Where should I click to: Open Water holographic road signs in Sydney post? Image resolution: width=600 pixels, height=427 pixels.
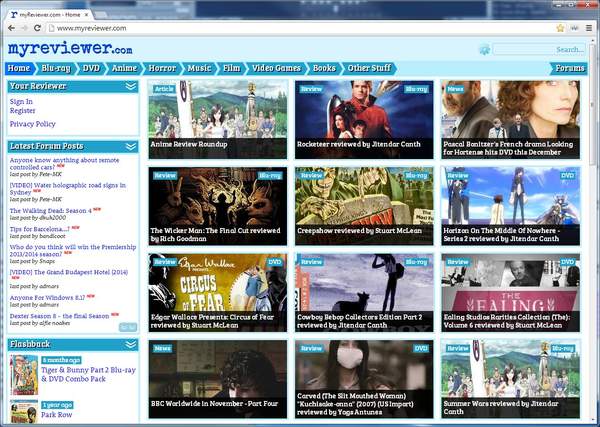point(68,189)
